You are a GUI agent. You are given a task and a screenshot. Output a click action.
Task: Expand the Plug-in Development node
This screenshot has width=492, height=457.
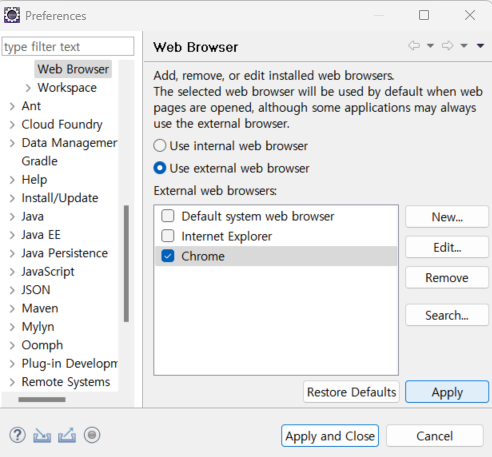(12, 363)
